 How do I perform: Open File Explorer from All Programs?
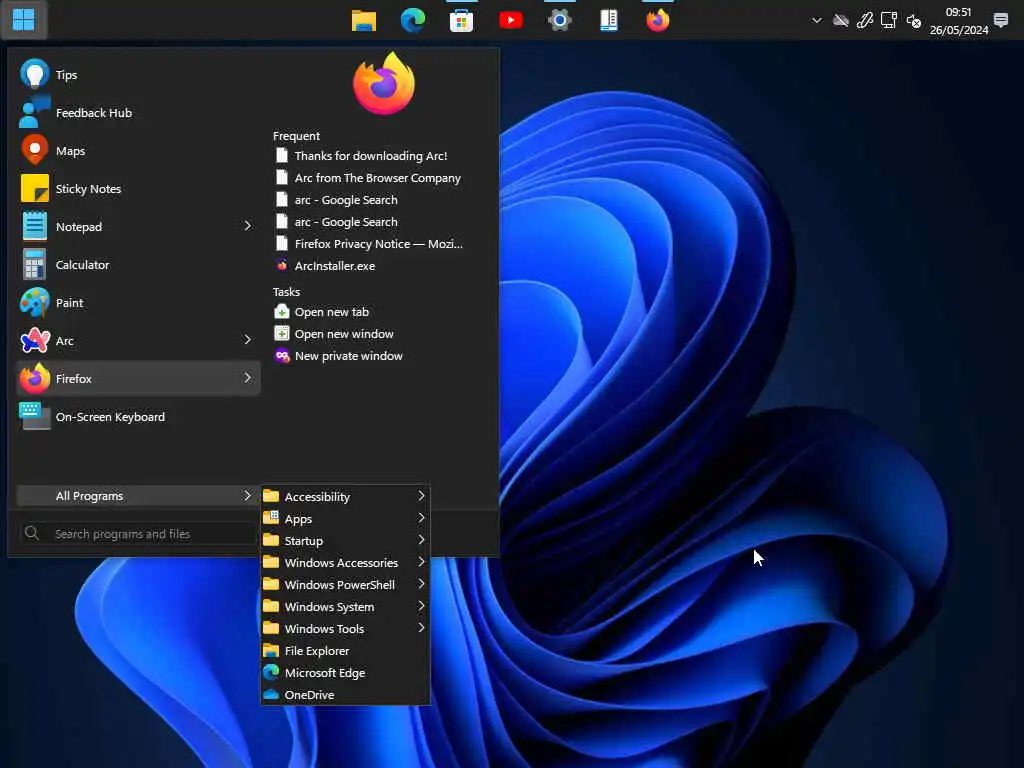(345, 650)
